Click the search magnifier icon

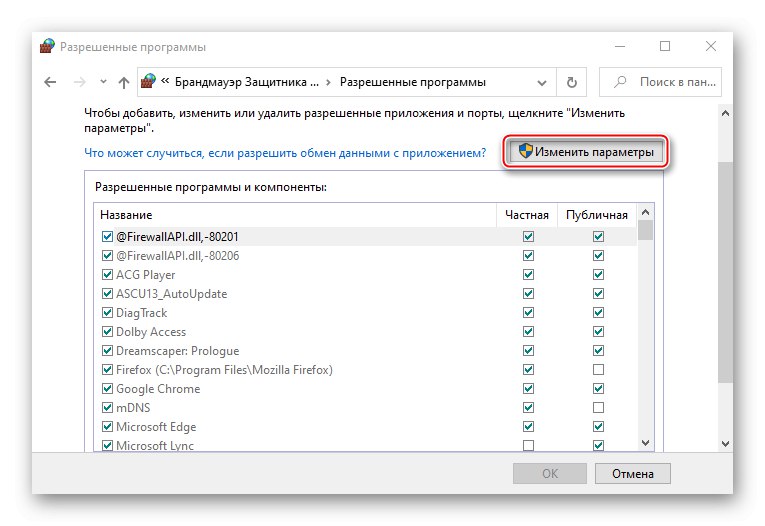click(620, 82)
